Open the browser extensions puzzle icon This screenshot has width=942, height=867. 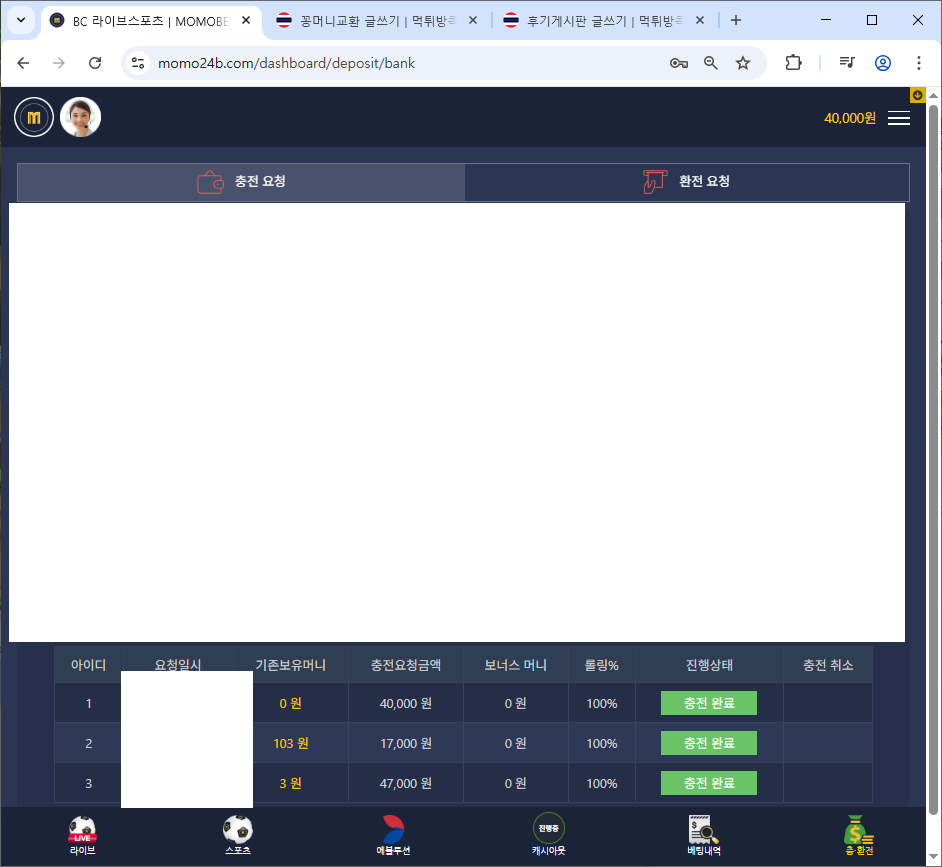coord(793,63)
